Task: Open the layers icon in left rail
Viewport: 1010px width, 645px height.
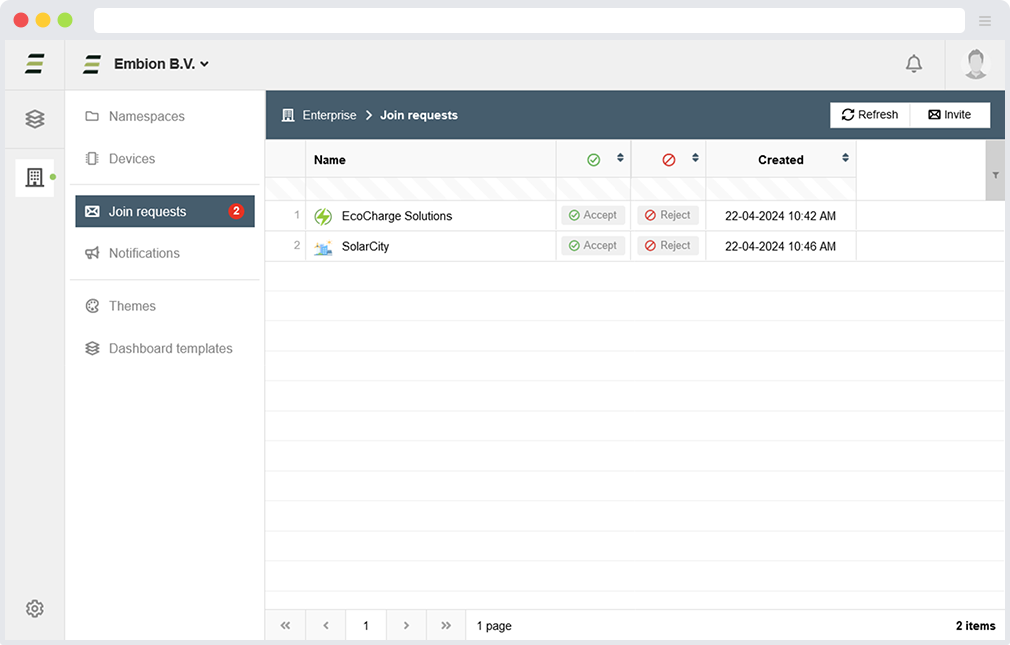Action: click(x=35, y=119)
